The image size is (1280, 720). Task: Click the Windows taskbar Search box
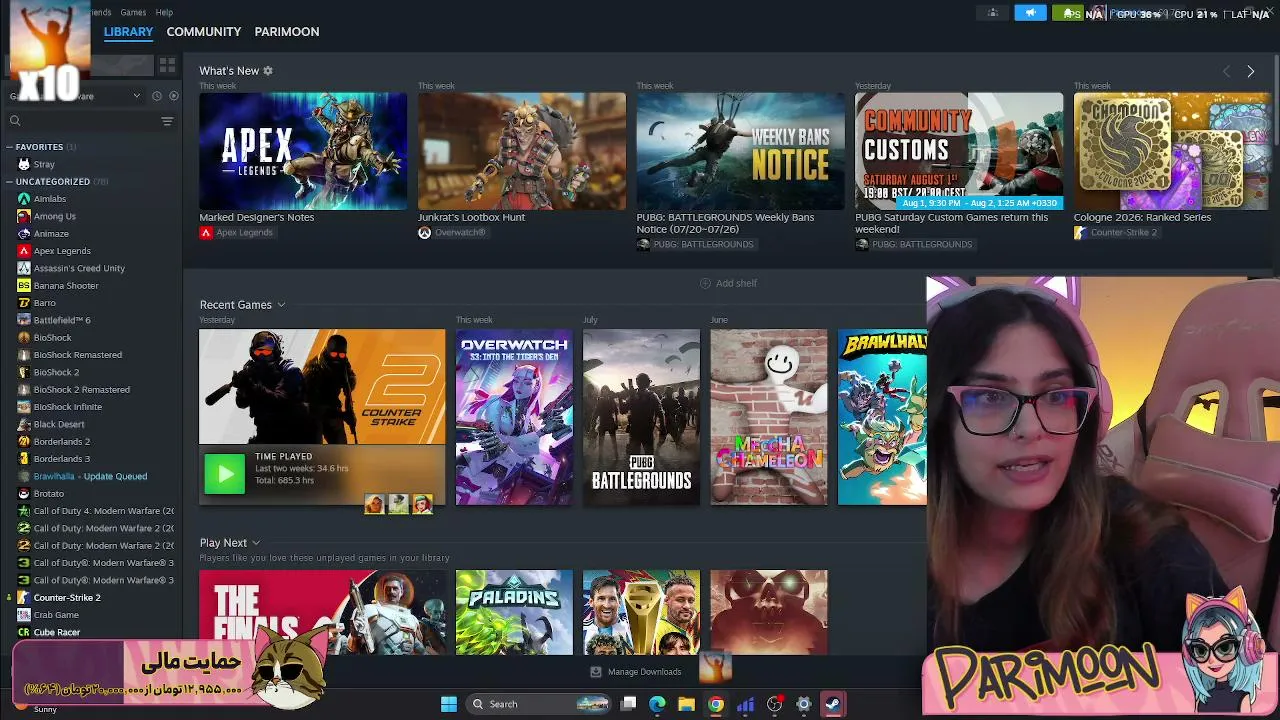point(539,704)
